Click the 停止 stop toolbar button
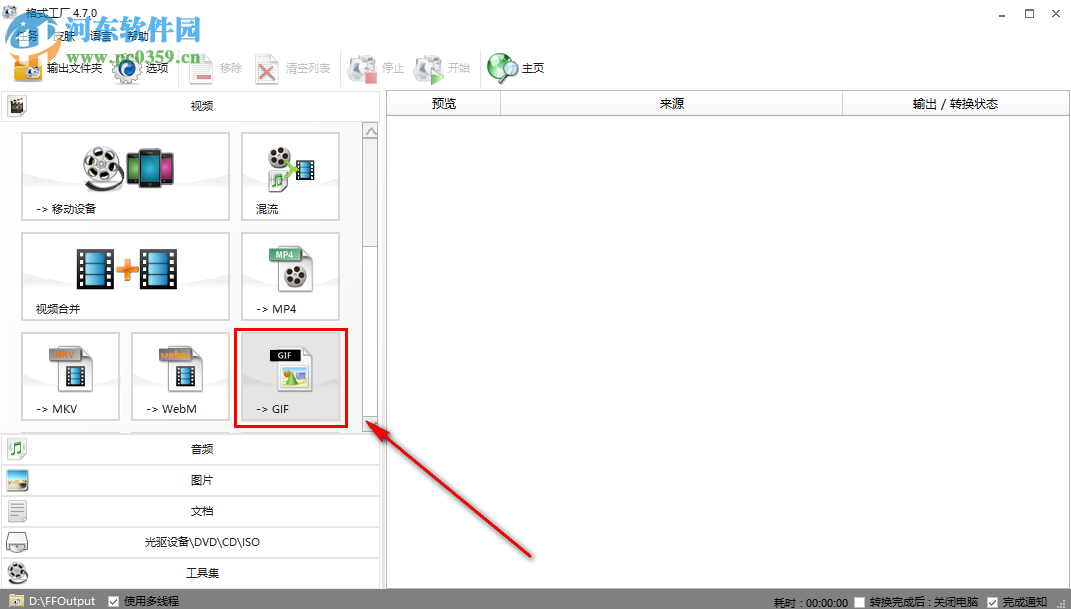This screenshot has height=609, width=1071. pos(376,68)
